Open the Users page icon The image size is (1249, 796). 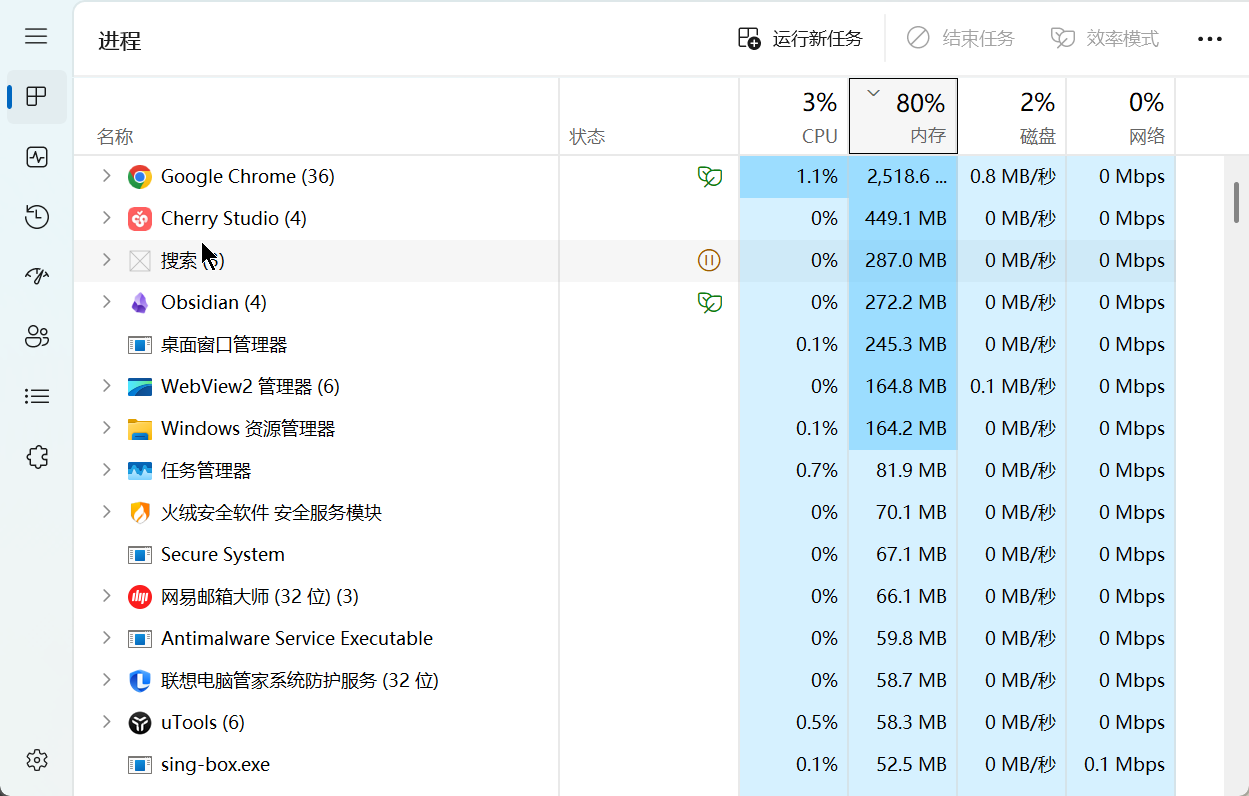point(37,337)
